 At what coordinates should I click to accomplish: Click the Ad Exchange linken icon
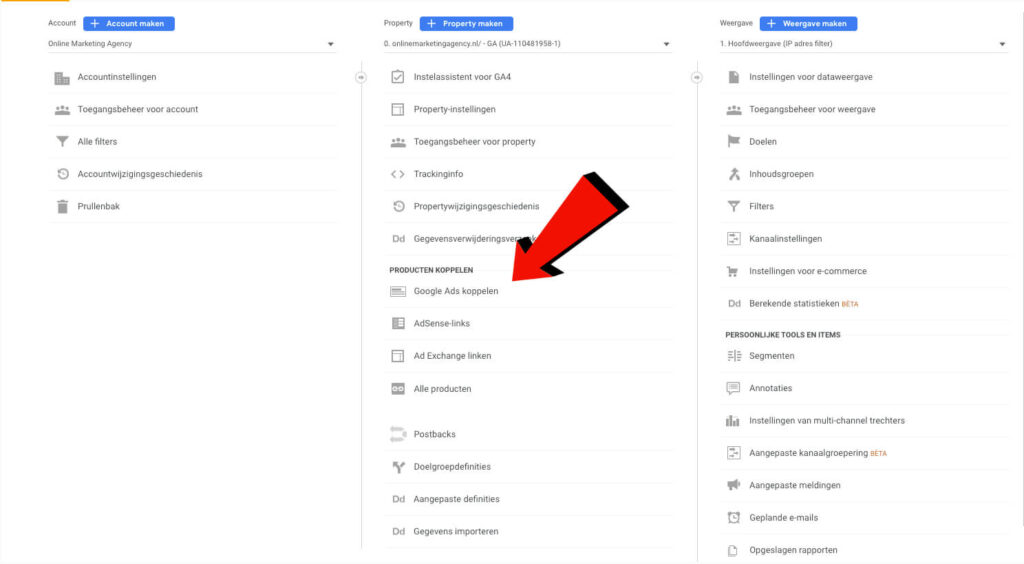coord(398,356)
